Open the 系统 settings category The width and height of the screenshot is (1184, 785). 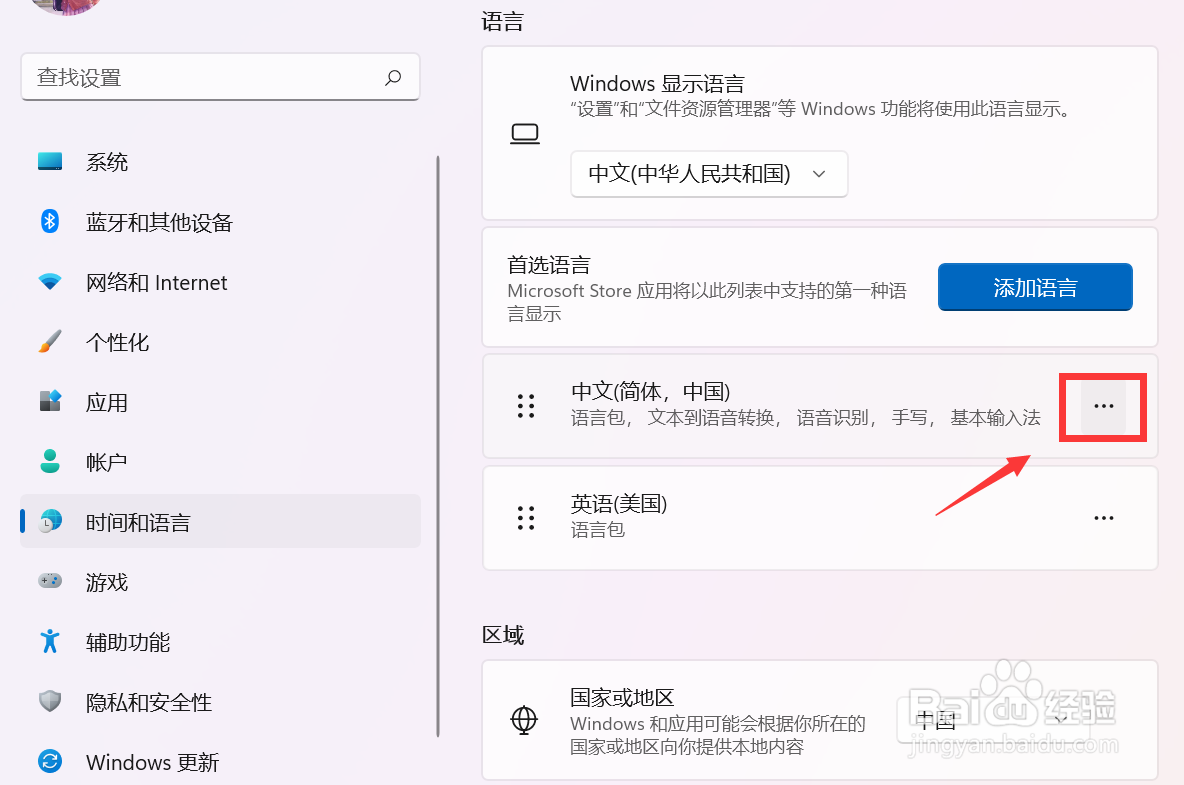tap(220, 162)
